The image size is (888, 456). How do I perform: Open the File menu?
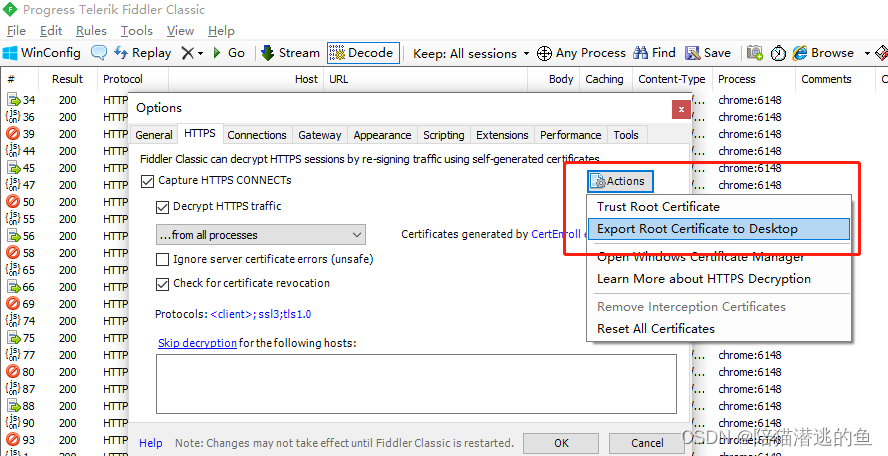[x=16, y=31]
